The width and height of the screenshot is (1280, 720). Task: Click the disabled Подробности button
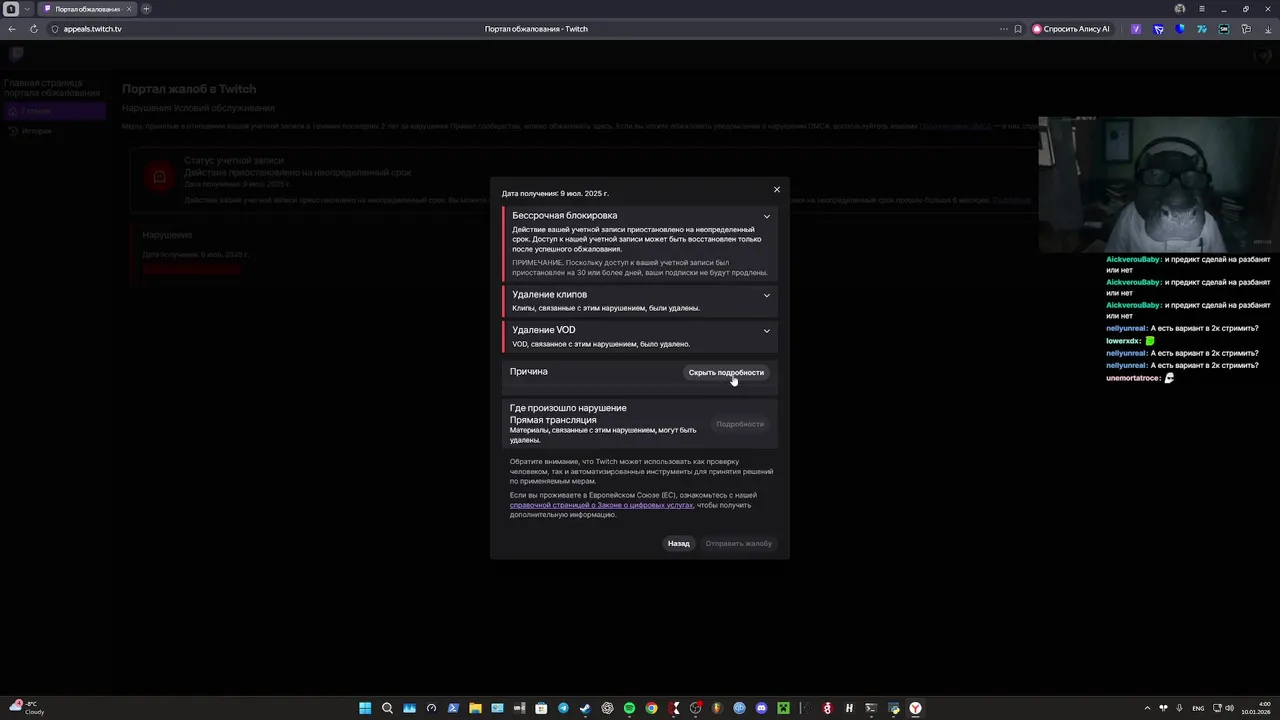click(x=740, y=424)
